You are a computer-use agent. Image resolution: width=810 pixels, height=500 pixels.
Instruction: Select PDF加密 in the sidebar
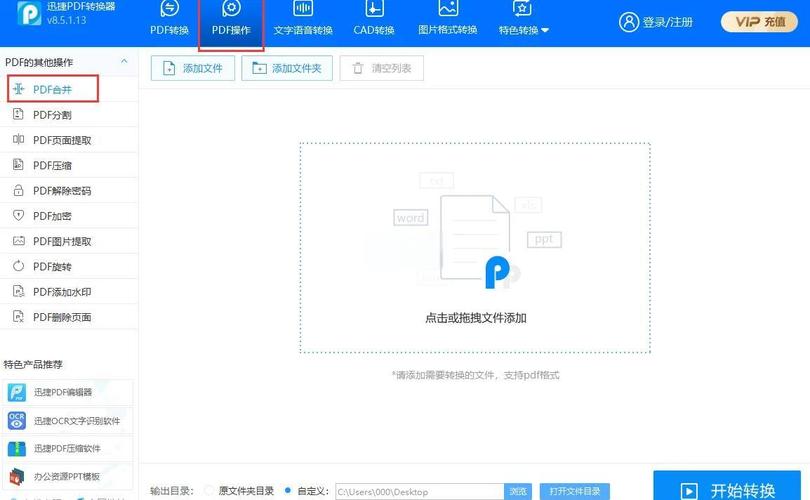click(x=69, y=216)
